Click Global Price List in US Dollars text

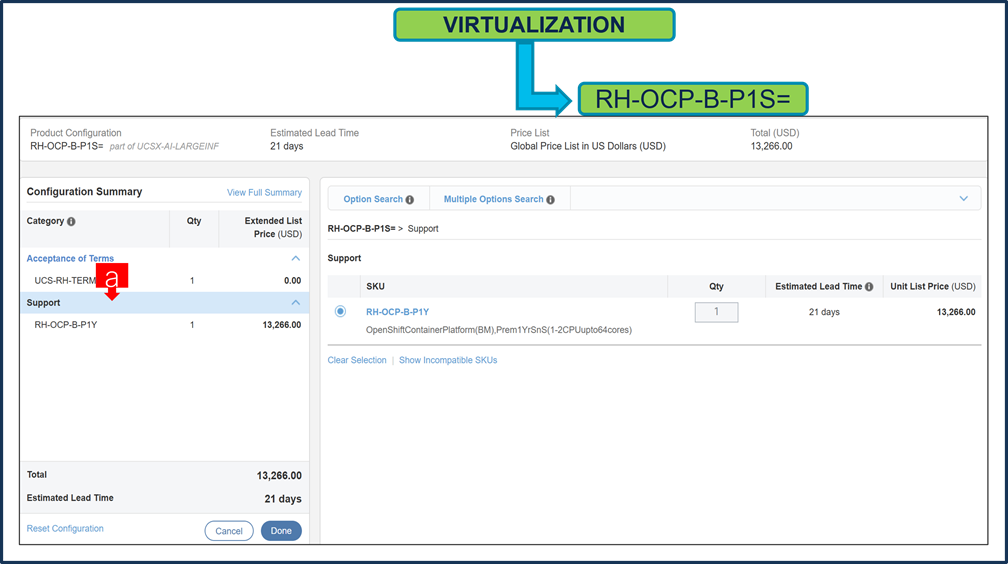[588, 146]
